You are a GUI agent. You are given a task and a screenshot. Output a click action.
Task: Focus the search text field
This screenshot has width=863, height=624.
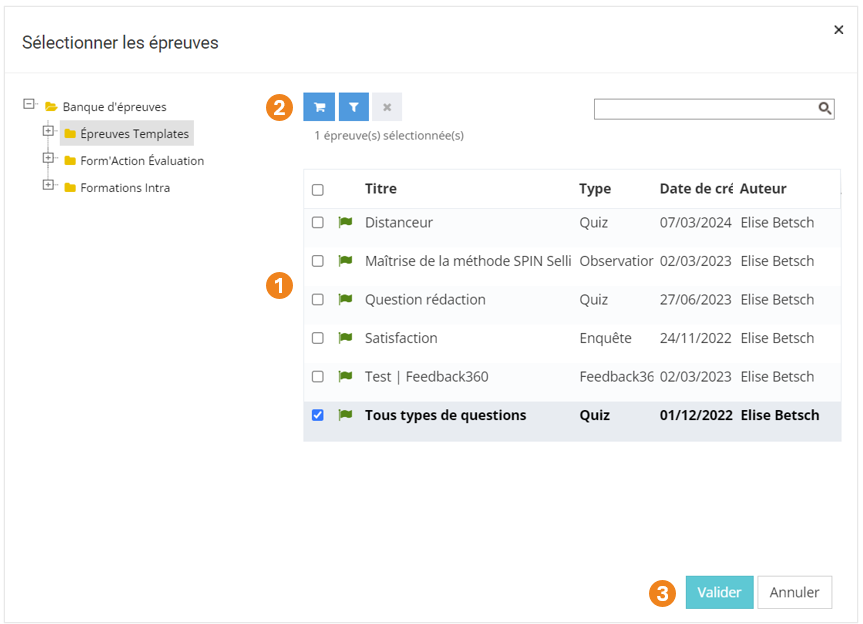click(x=705, y=108)
